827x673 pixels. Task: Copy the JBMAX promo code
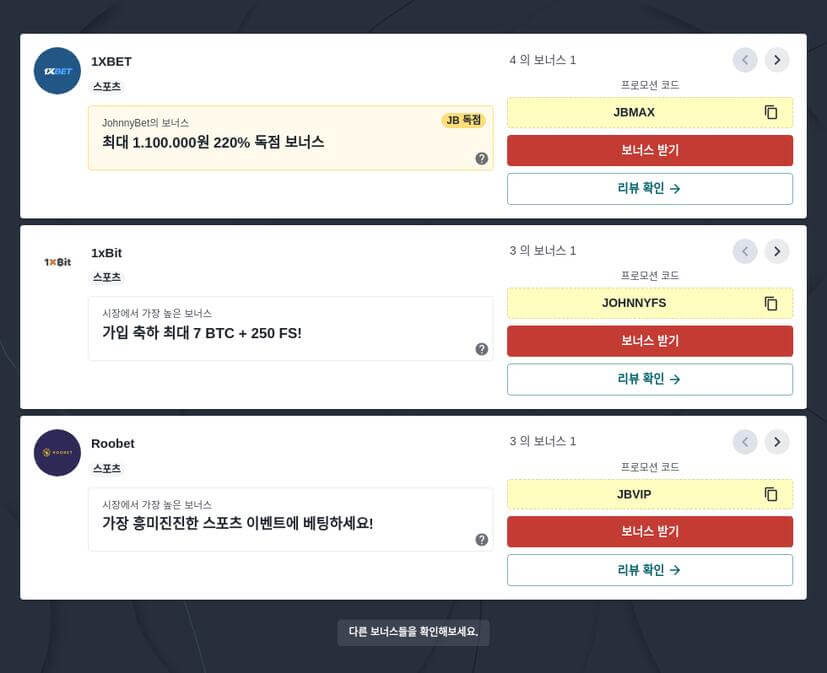click(x=771, y=112)
